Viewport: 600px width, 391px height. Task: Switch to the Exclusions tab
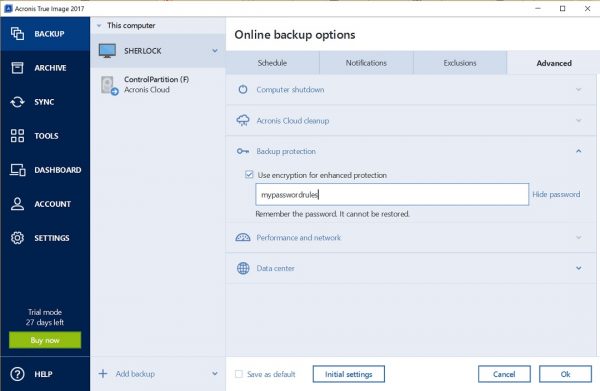(460, 63)
